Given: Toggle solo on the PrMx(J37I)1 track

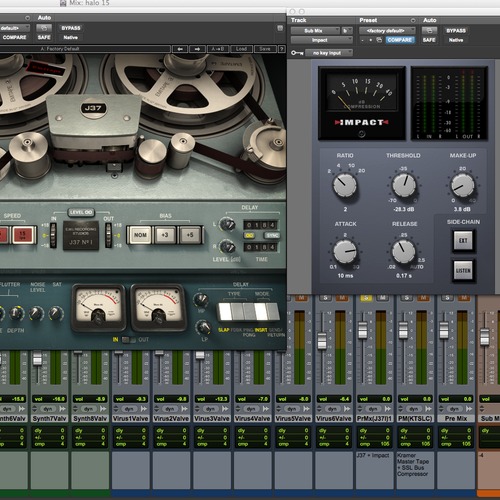Looking at the screenshot, I should point(366,298).
